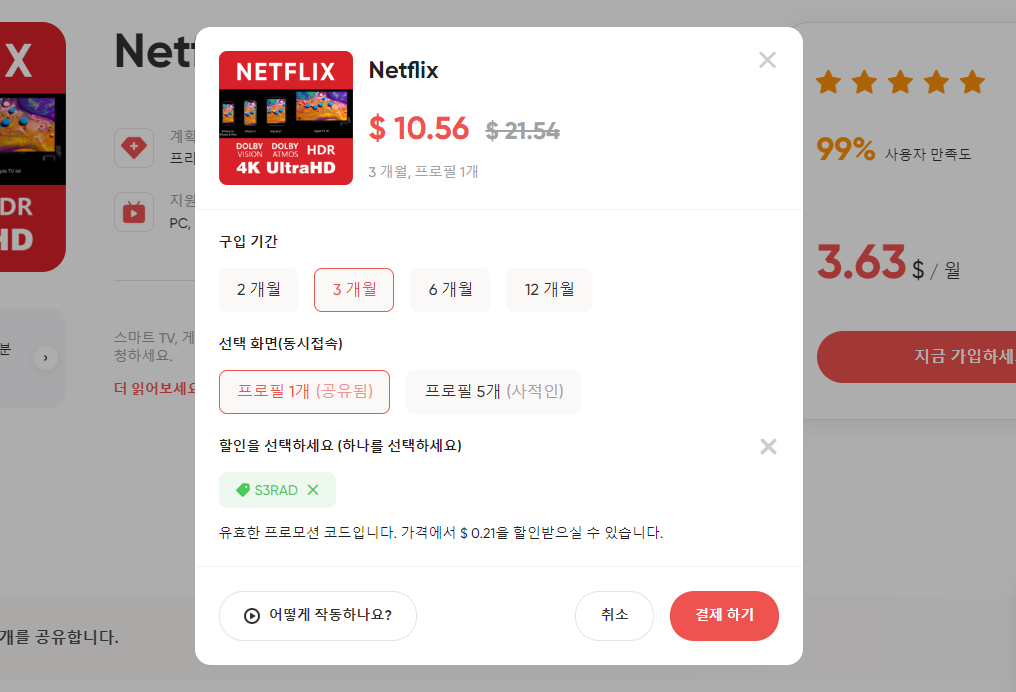Click the 할인을 선택하세요 heading
The image size is (1016, 692).
click(x=340, y=446)
